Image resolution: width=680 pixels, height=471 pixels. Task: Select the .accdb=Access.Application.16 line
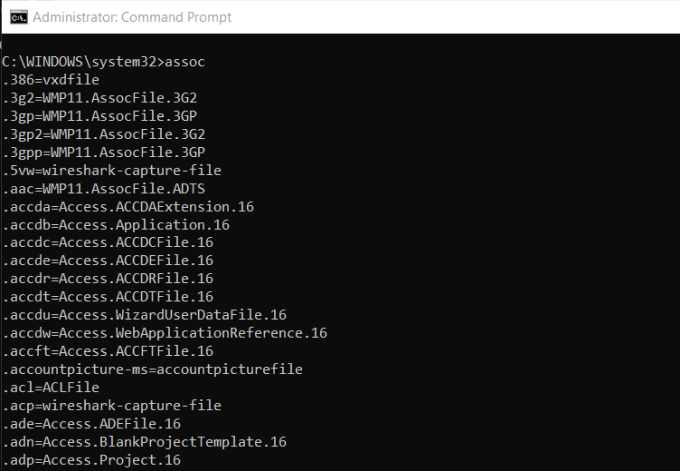coord(115,224)
